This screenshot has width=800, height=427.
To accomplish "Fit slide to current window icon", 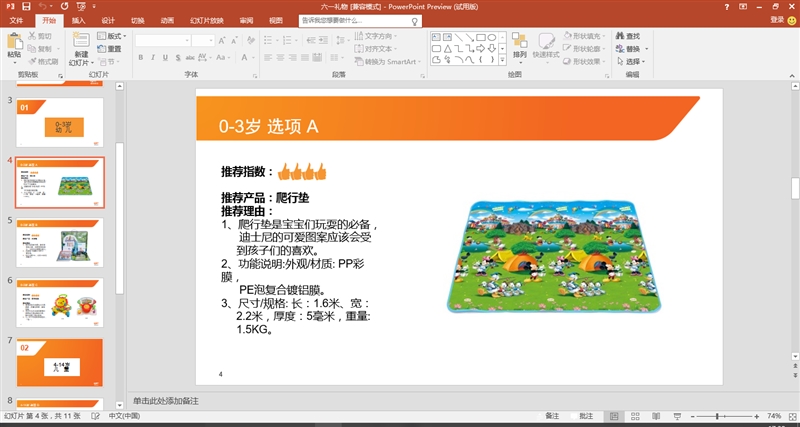I will click(x=792, y=416).
